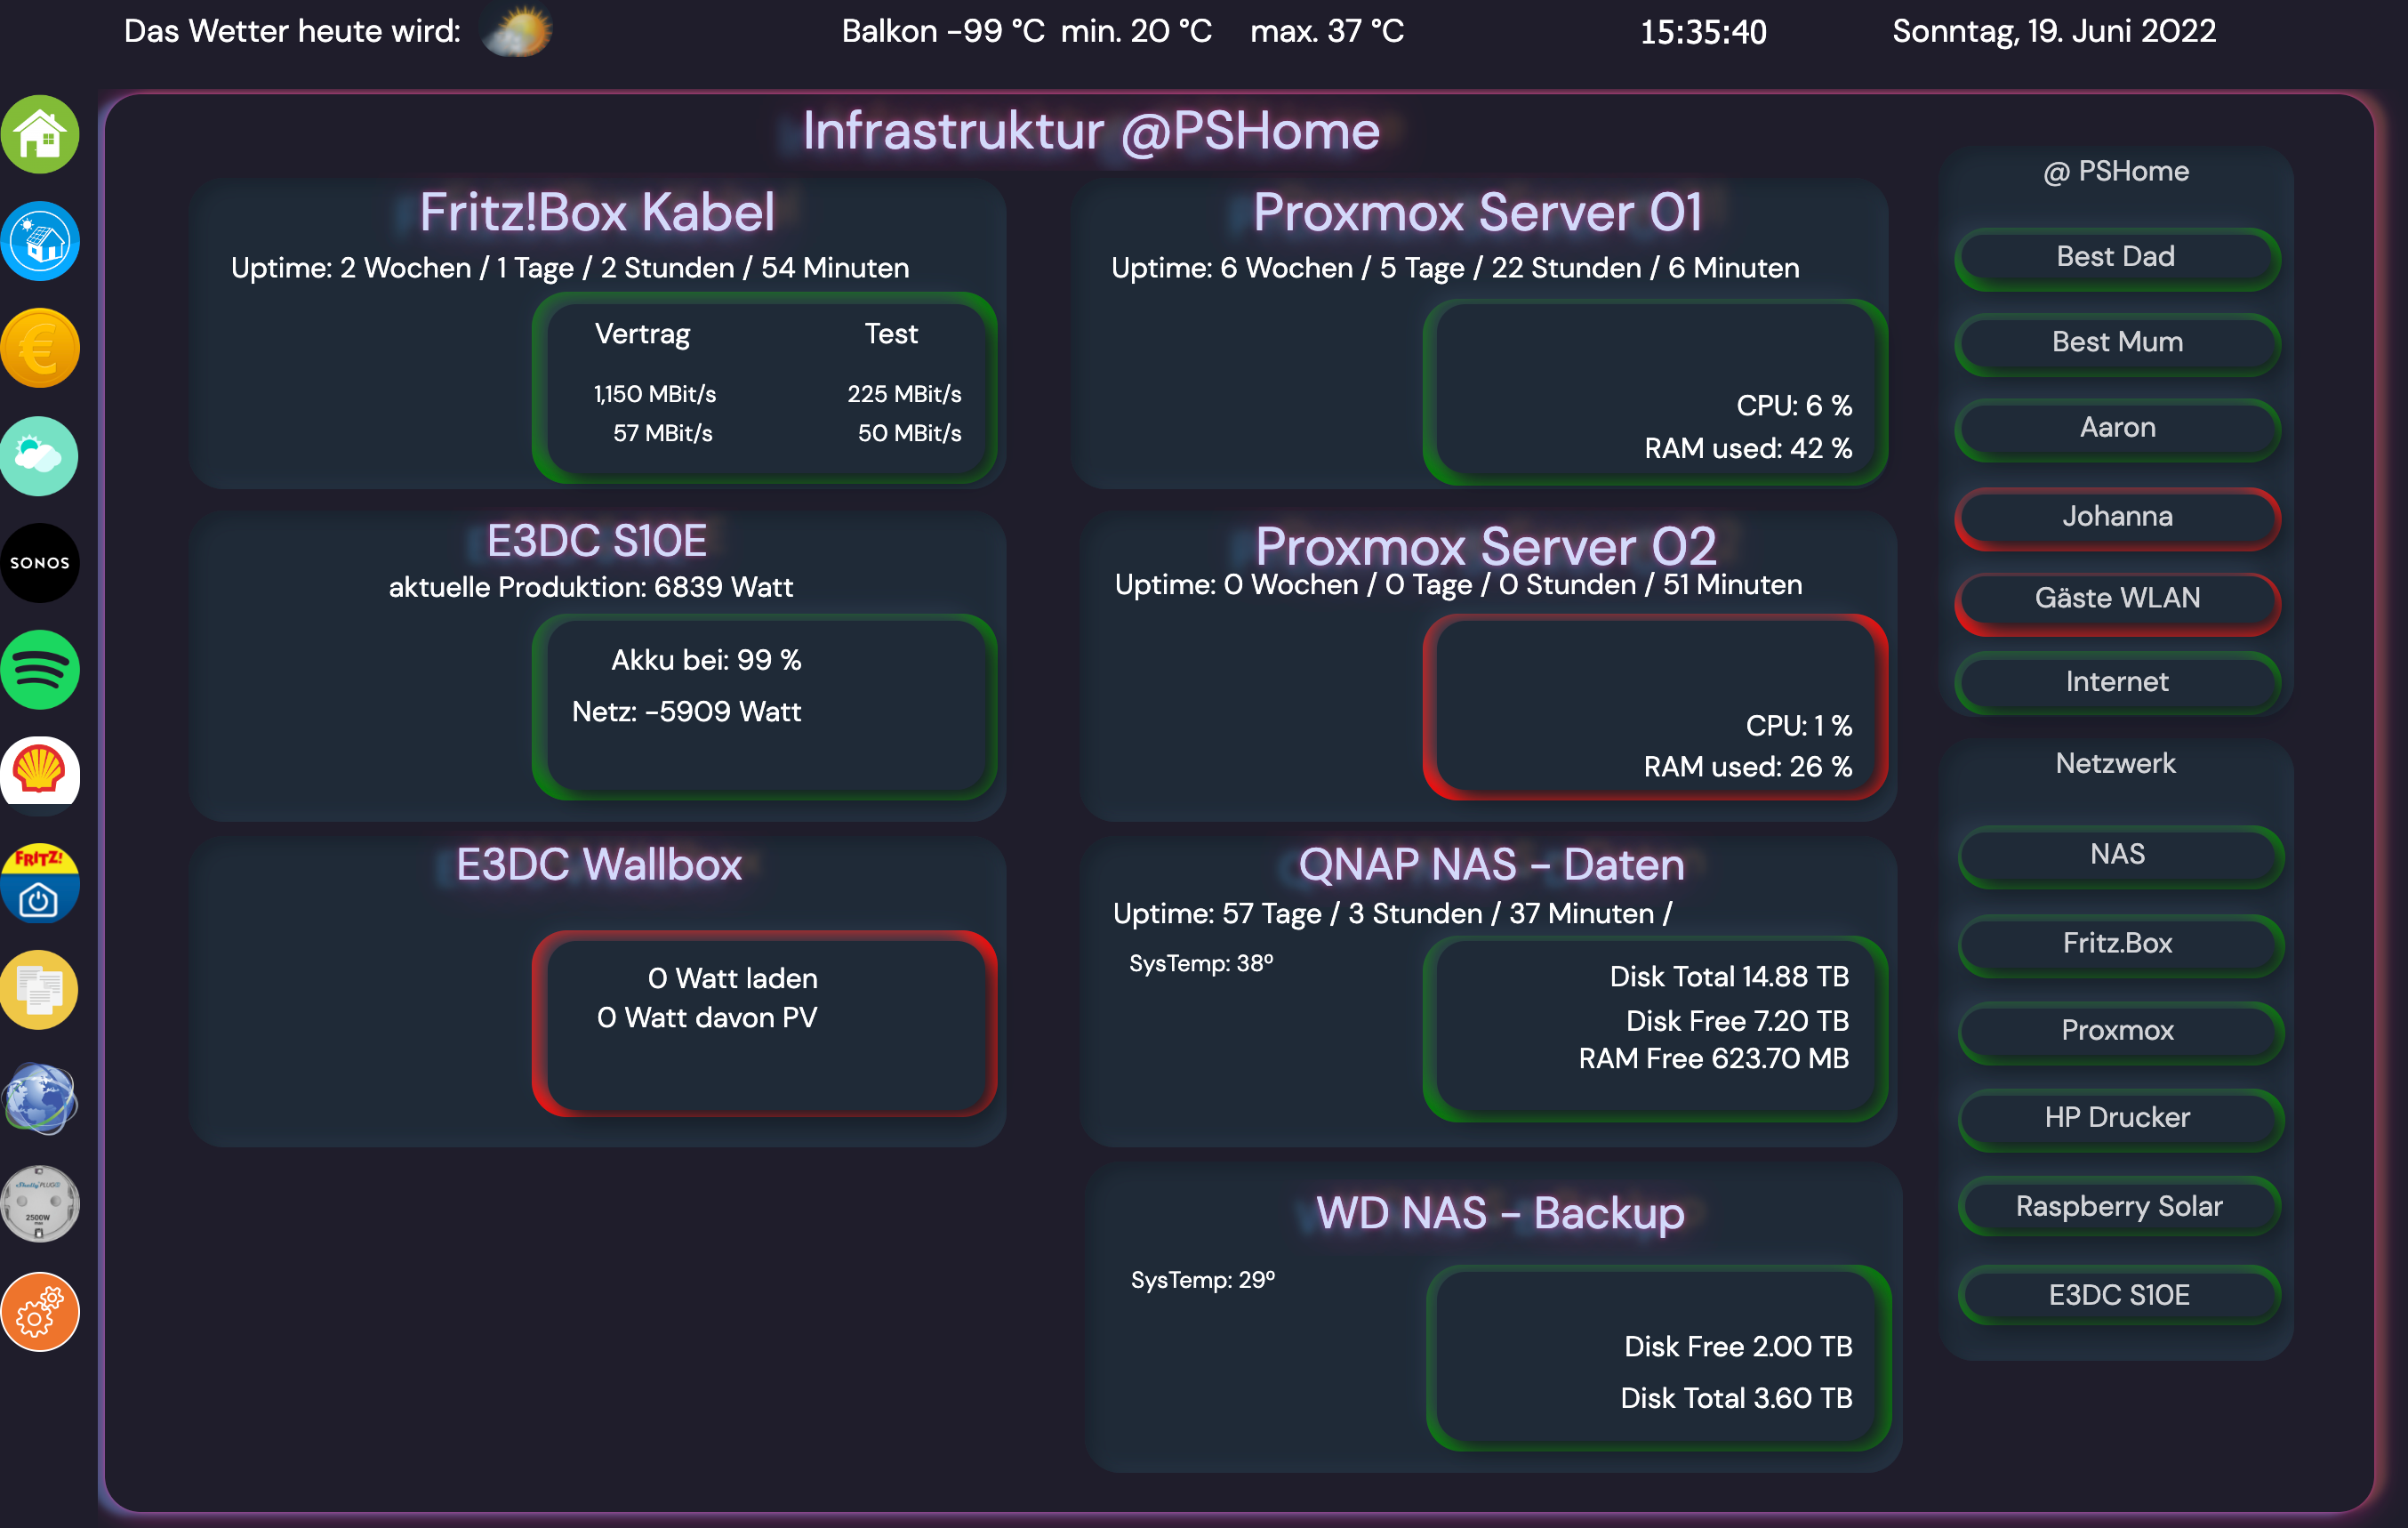This screenshot has height=1528, width=2408.
Task: Select the Internet button
Action: pos(2116,682)
